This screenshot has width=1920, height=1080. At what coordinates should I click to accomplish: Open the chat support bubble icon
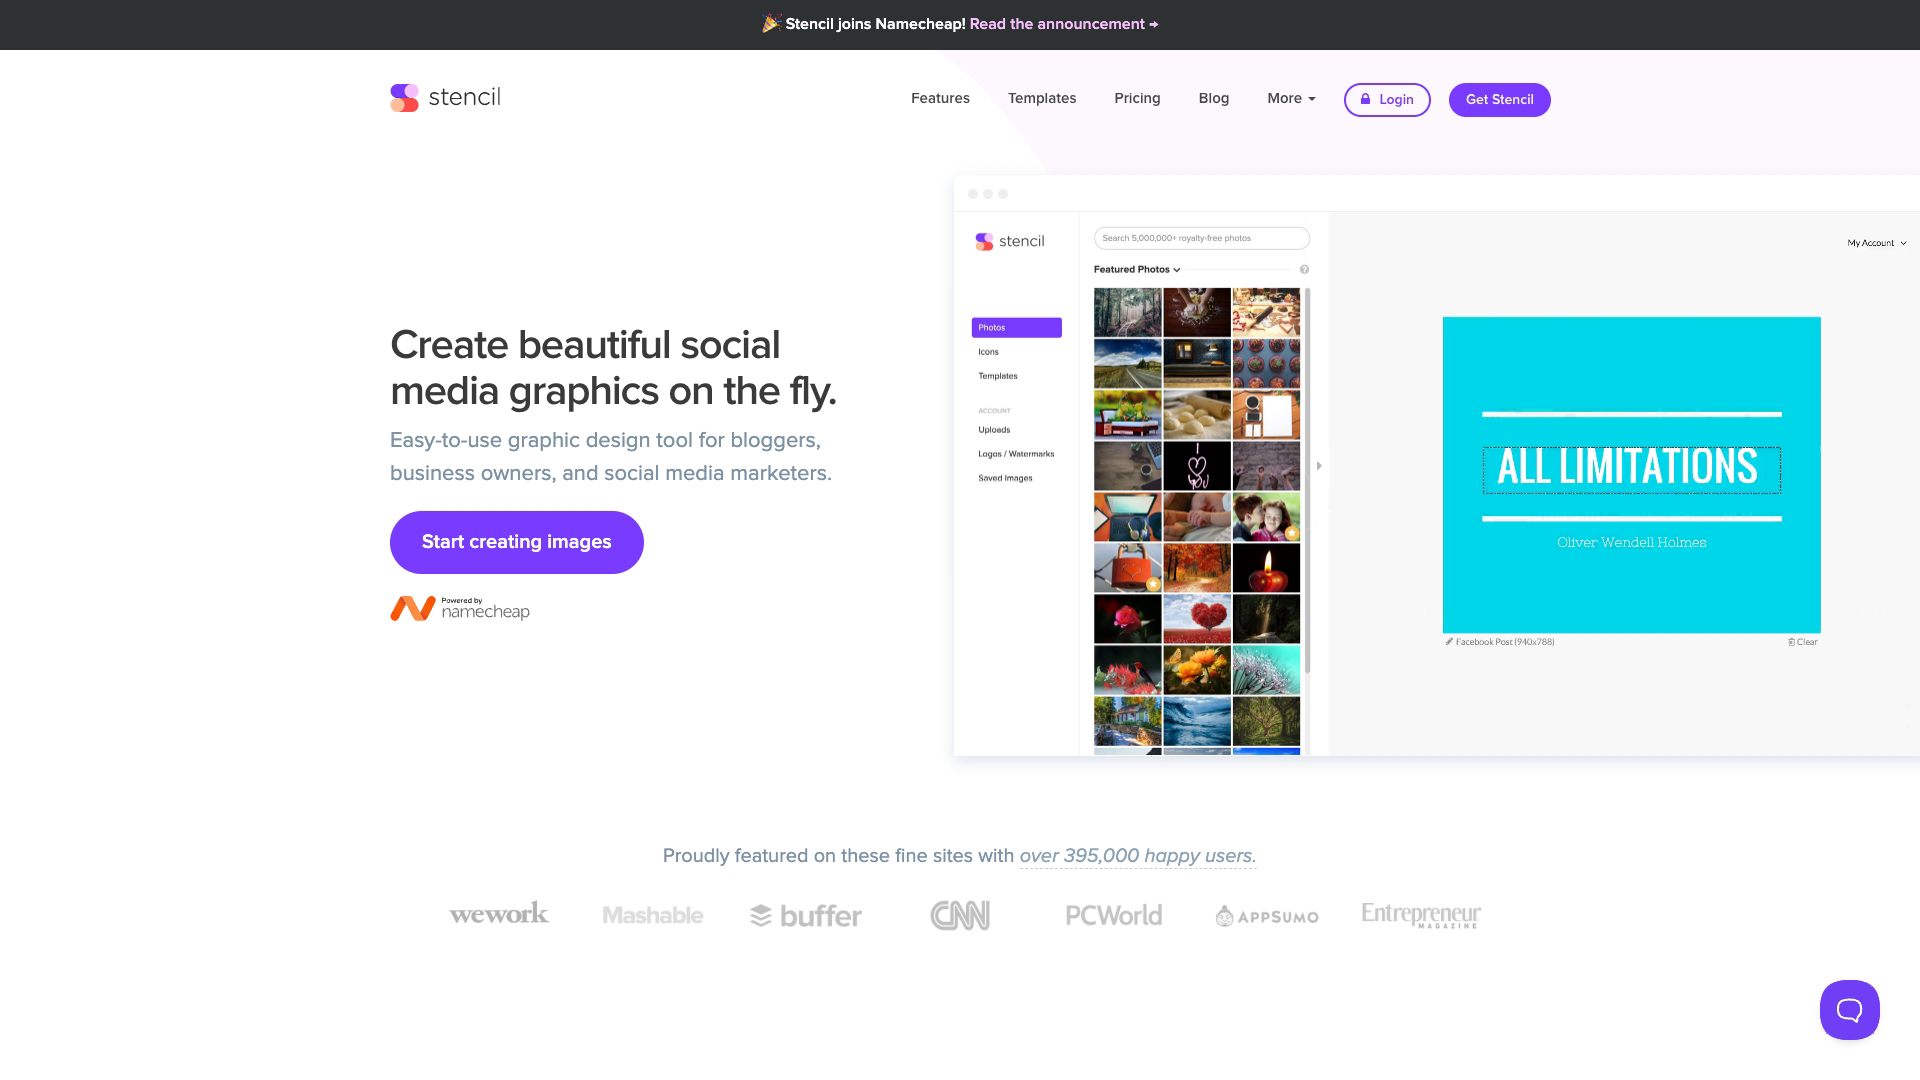click(x=1849, y=1010)
